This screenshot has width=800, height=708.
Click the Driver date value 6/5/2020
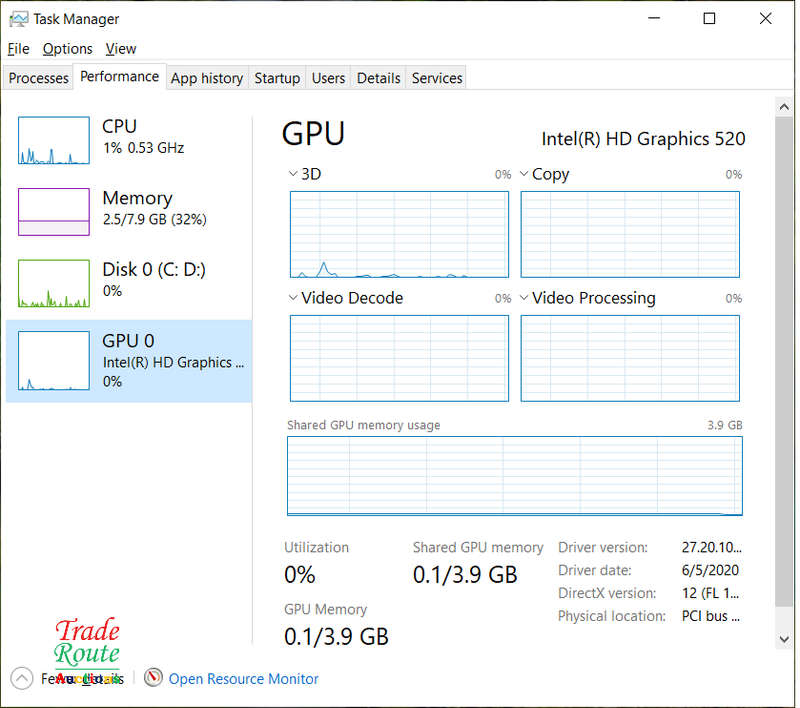(x=710, y=570)
